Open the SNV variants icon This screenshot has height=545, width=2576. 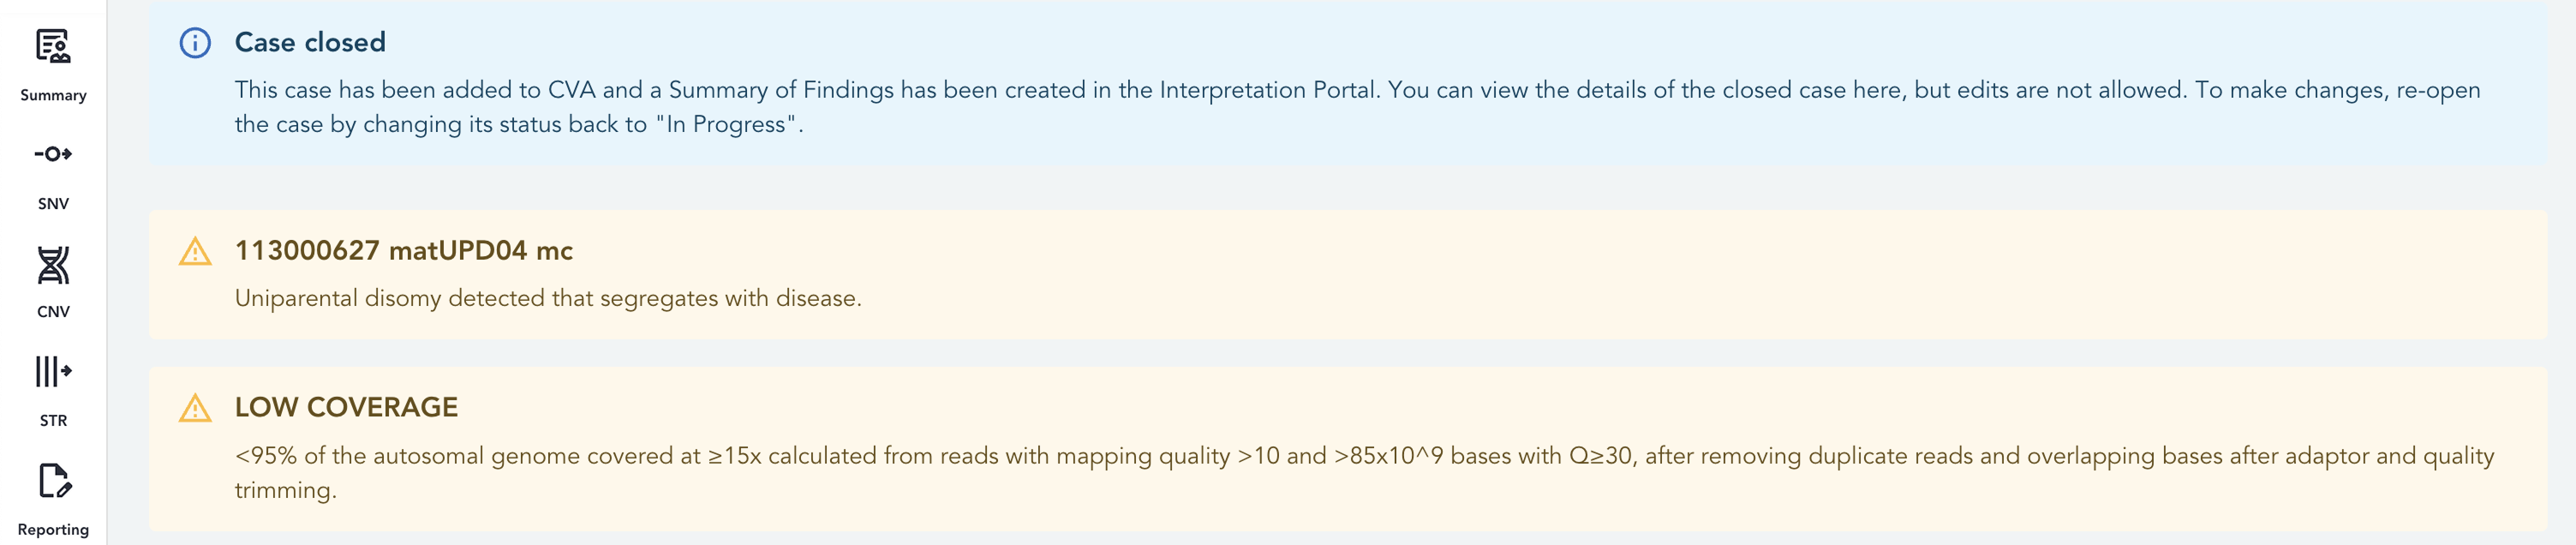[53, 154]
